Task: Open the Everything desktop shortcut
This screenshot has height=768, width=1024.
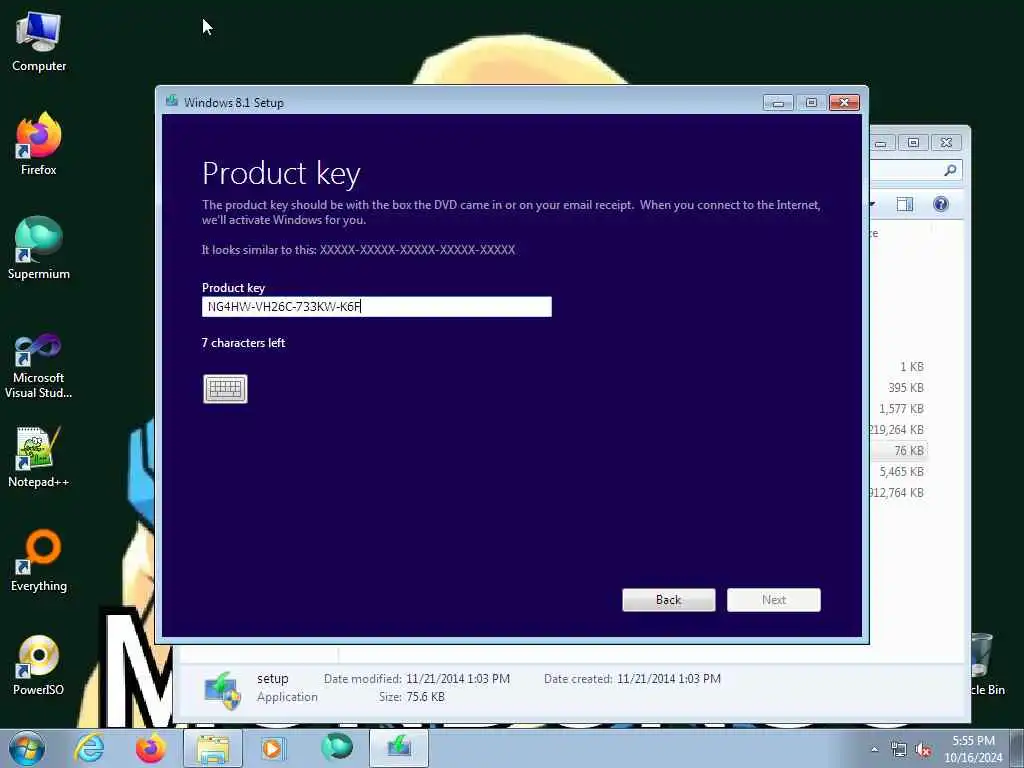Action: point(39,560)
